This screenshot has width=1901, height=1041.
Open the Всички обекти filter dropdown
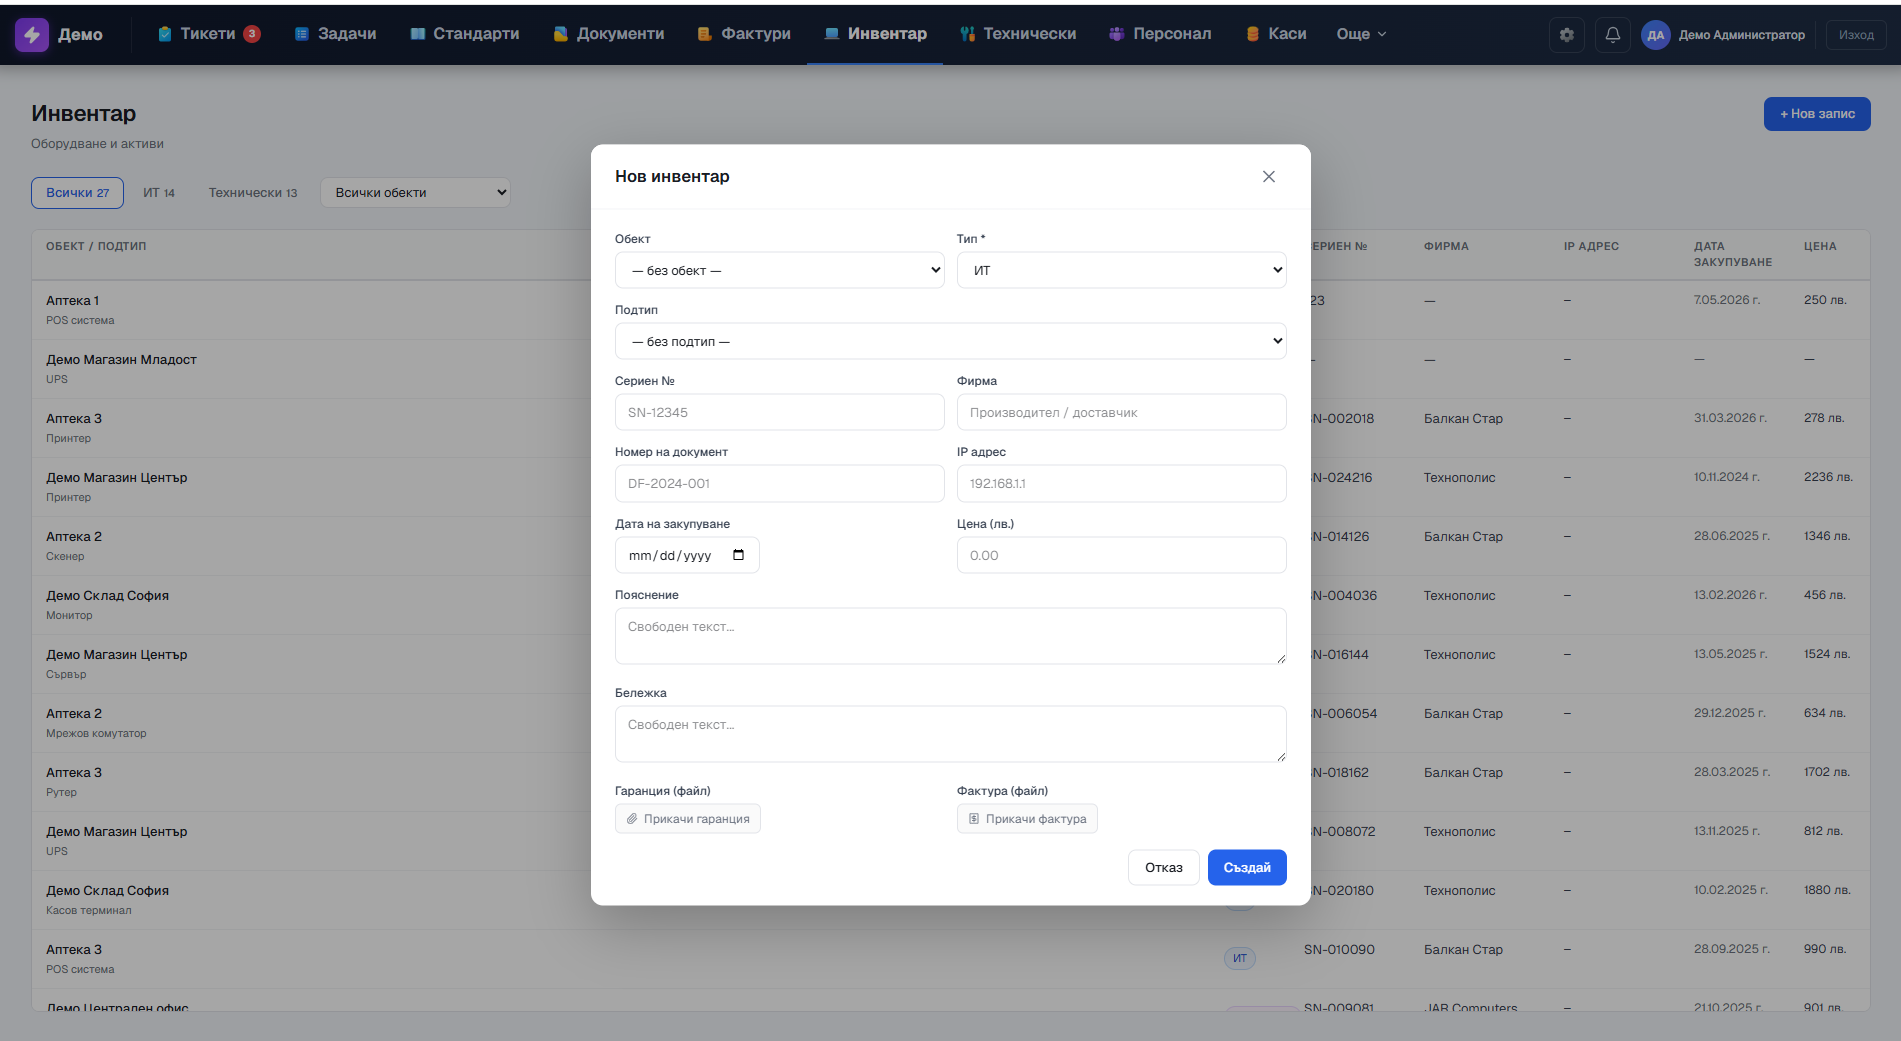415,193
